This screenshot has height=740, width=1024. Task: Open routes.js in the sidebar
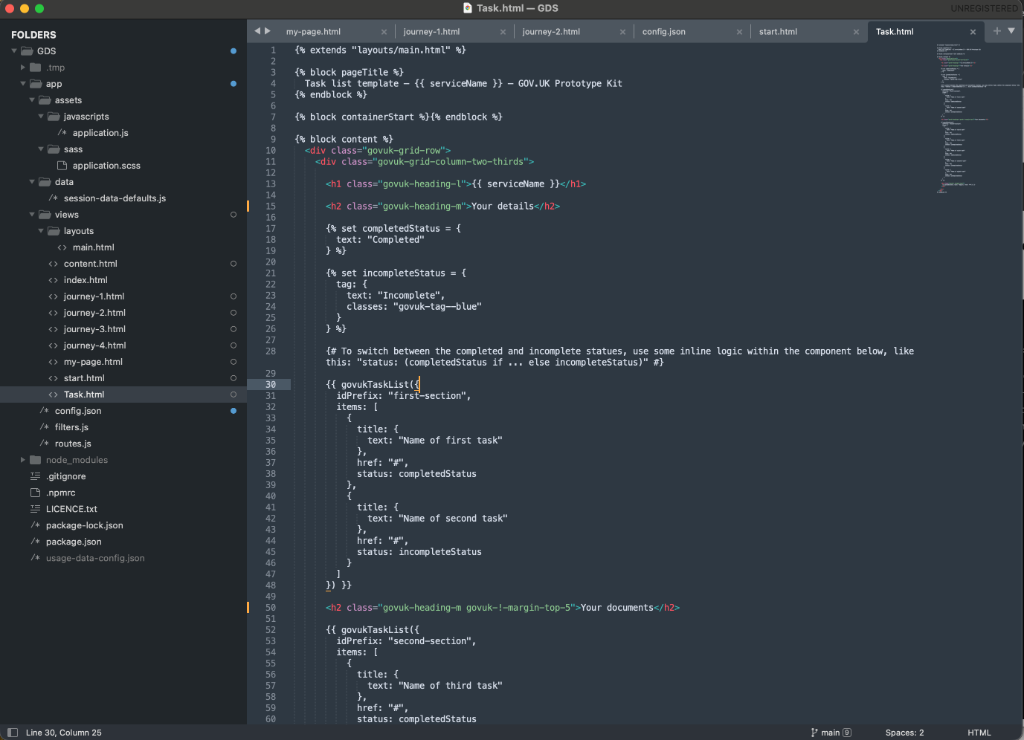click(73, 443)
